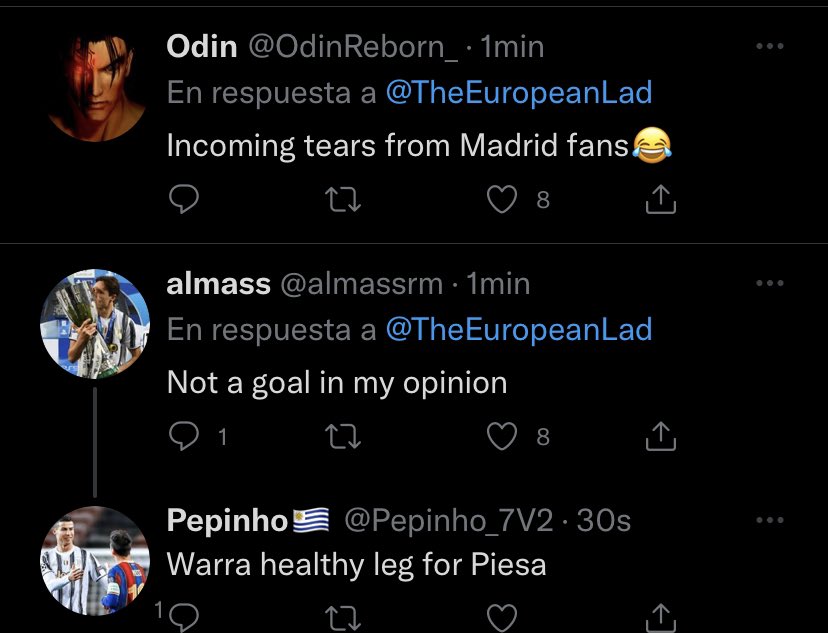Screen dimensions: 828x633
Task: Retweet almass's Not a goal tweet
Action: (x=343, y=437)
